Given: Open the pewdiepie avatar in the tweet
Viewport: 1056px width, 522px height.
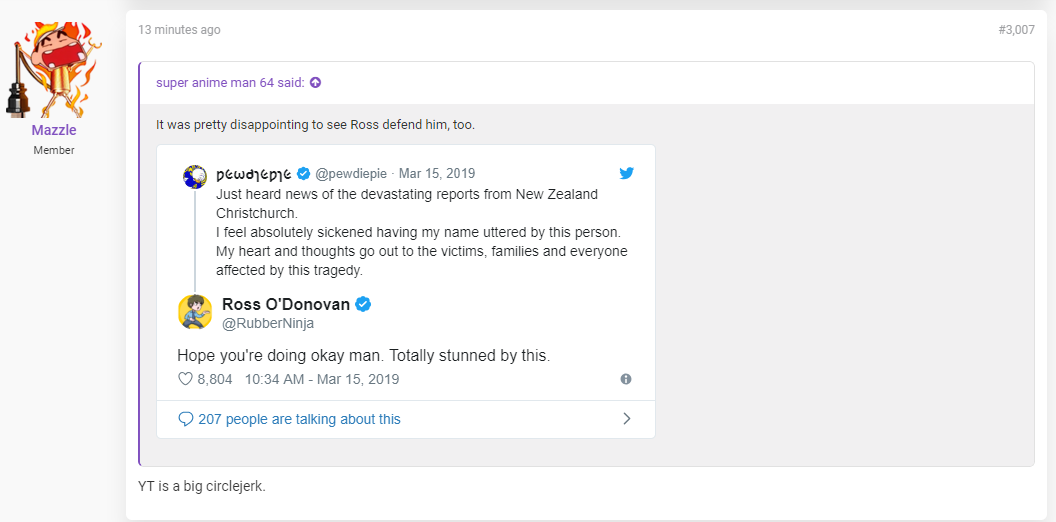Looking at the screenshot, I should pos(195,177).
